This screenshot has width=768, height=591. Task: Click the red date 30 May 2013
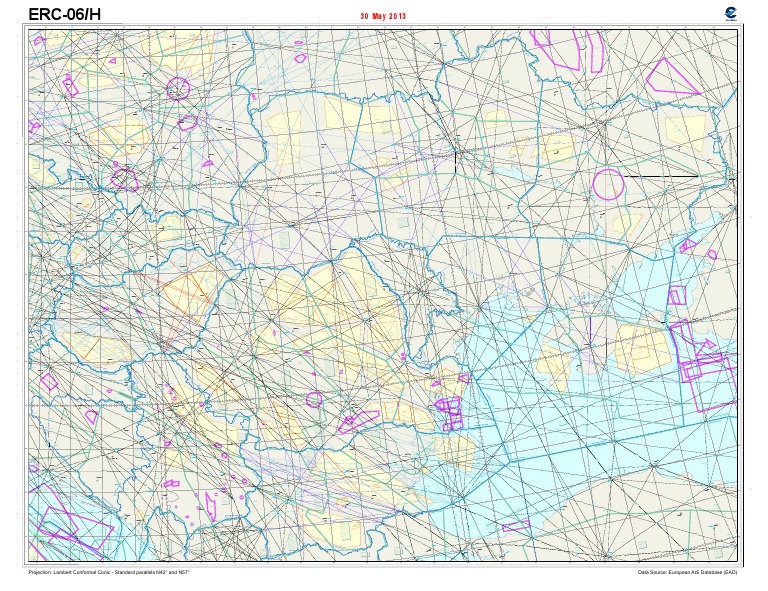coord(383,16)
